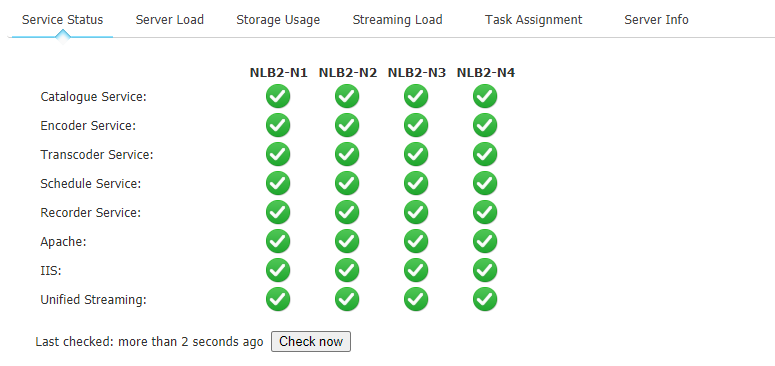Click the Unified Streaming row label
775x366 pixels.
pos(93,300)
